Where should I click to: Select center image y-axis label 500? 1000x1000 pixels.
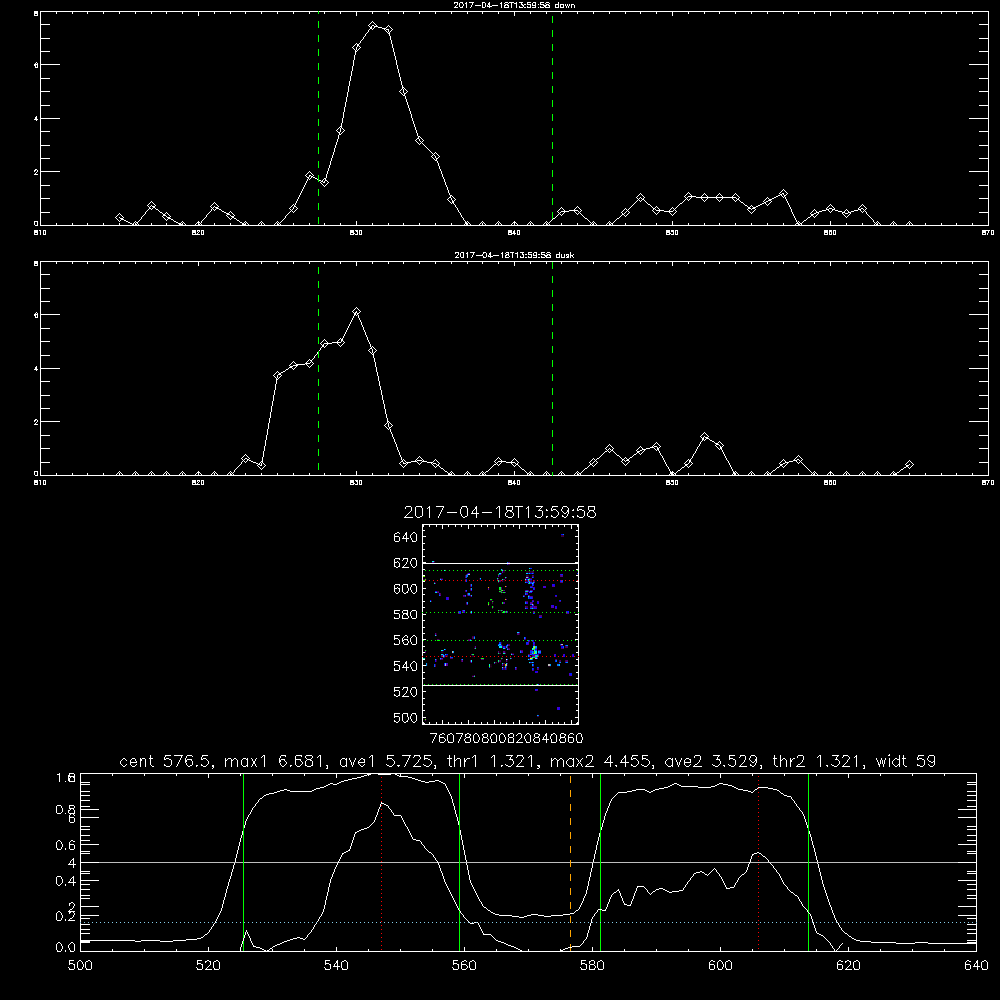[x=406, y=717]
